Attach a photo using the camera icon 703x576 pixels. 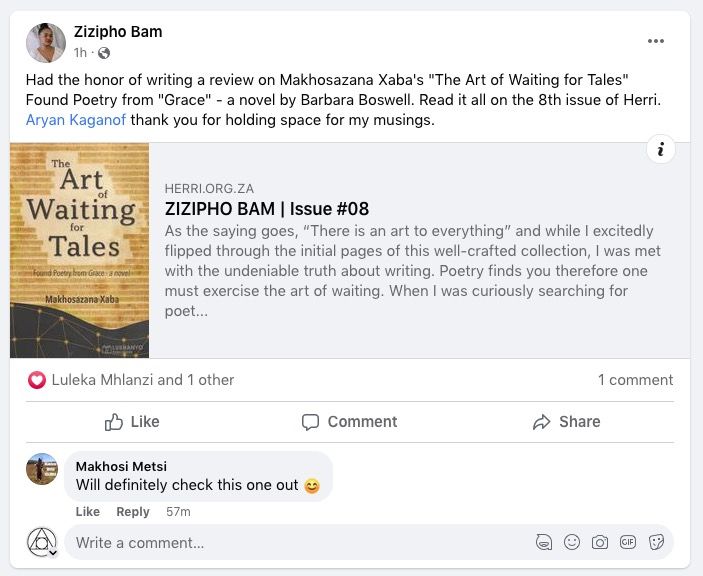[600, 542]
